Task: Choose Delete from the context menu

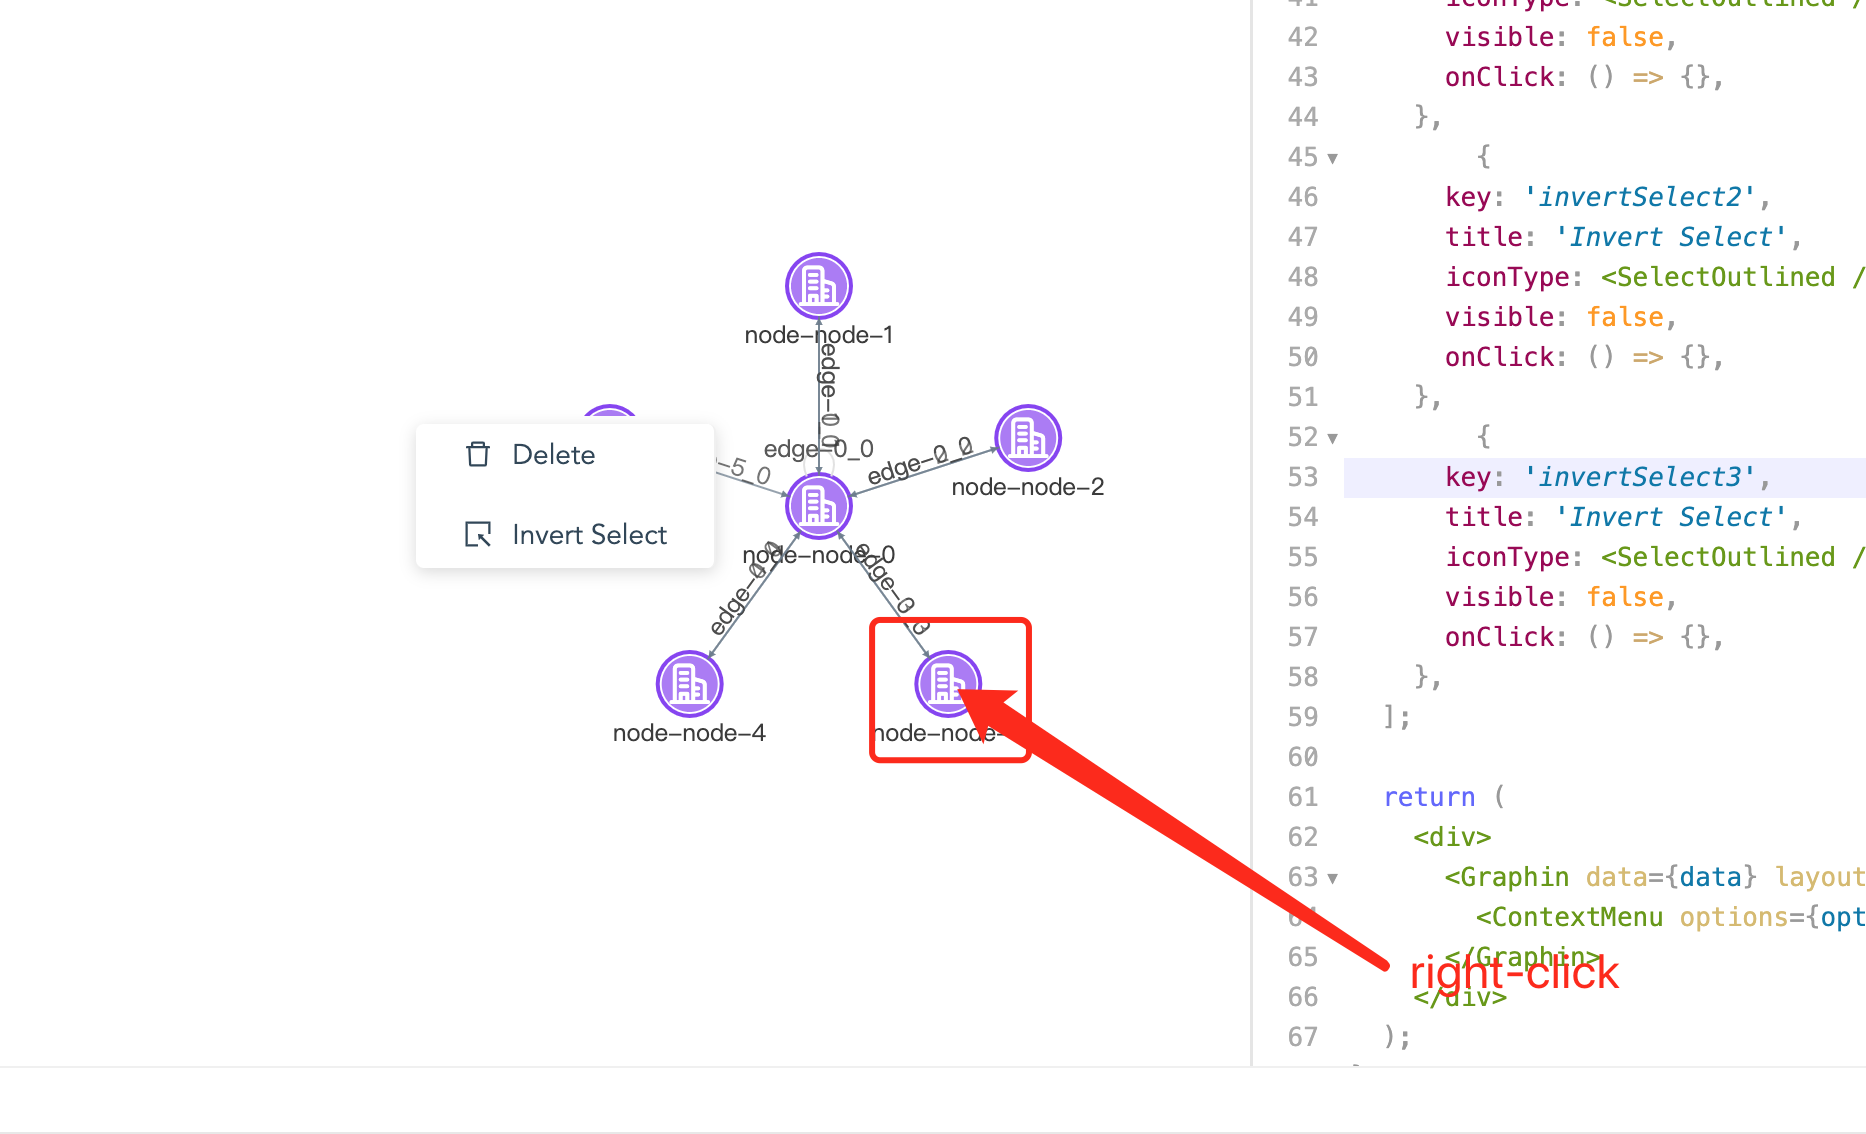Action: 552,454
